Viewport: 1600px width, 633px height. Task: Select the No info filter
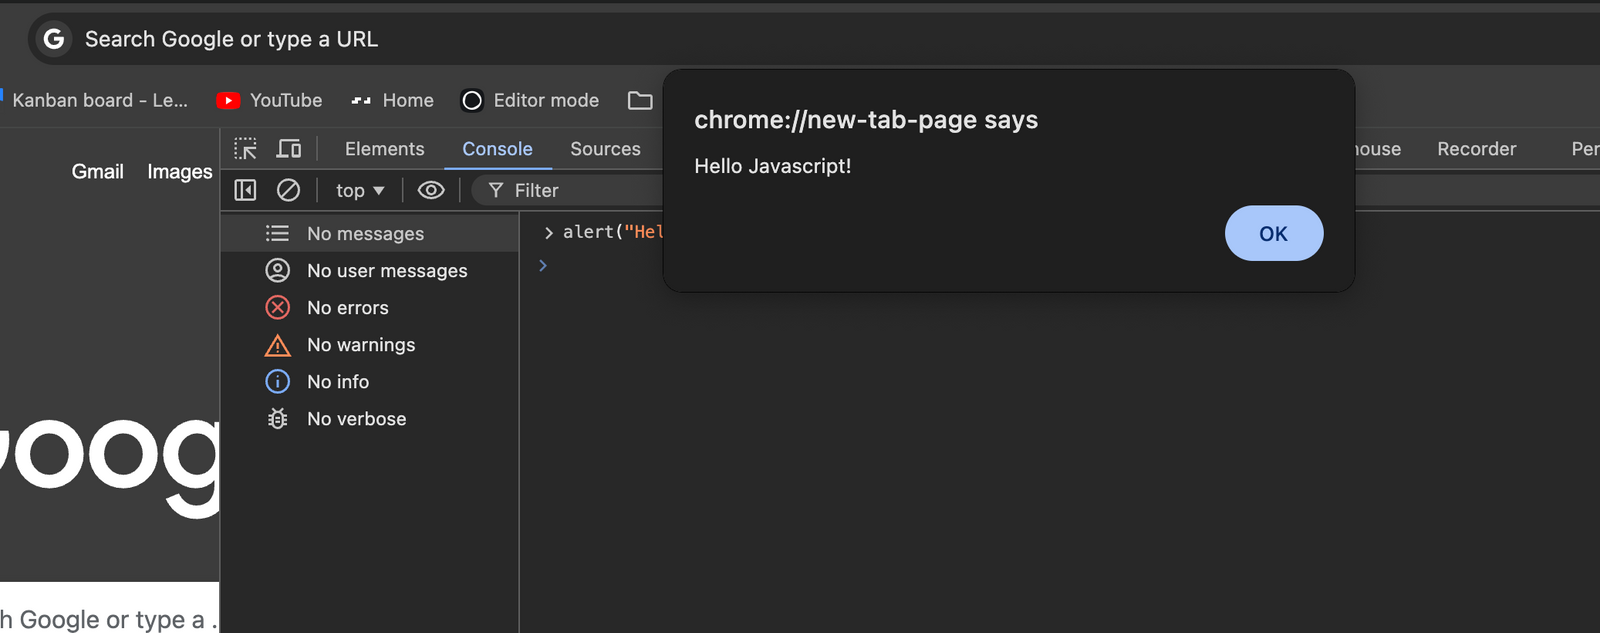337,382
